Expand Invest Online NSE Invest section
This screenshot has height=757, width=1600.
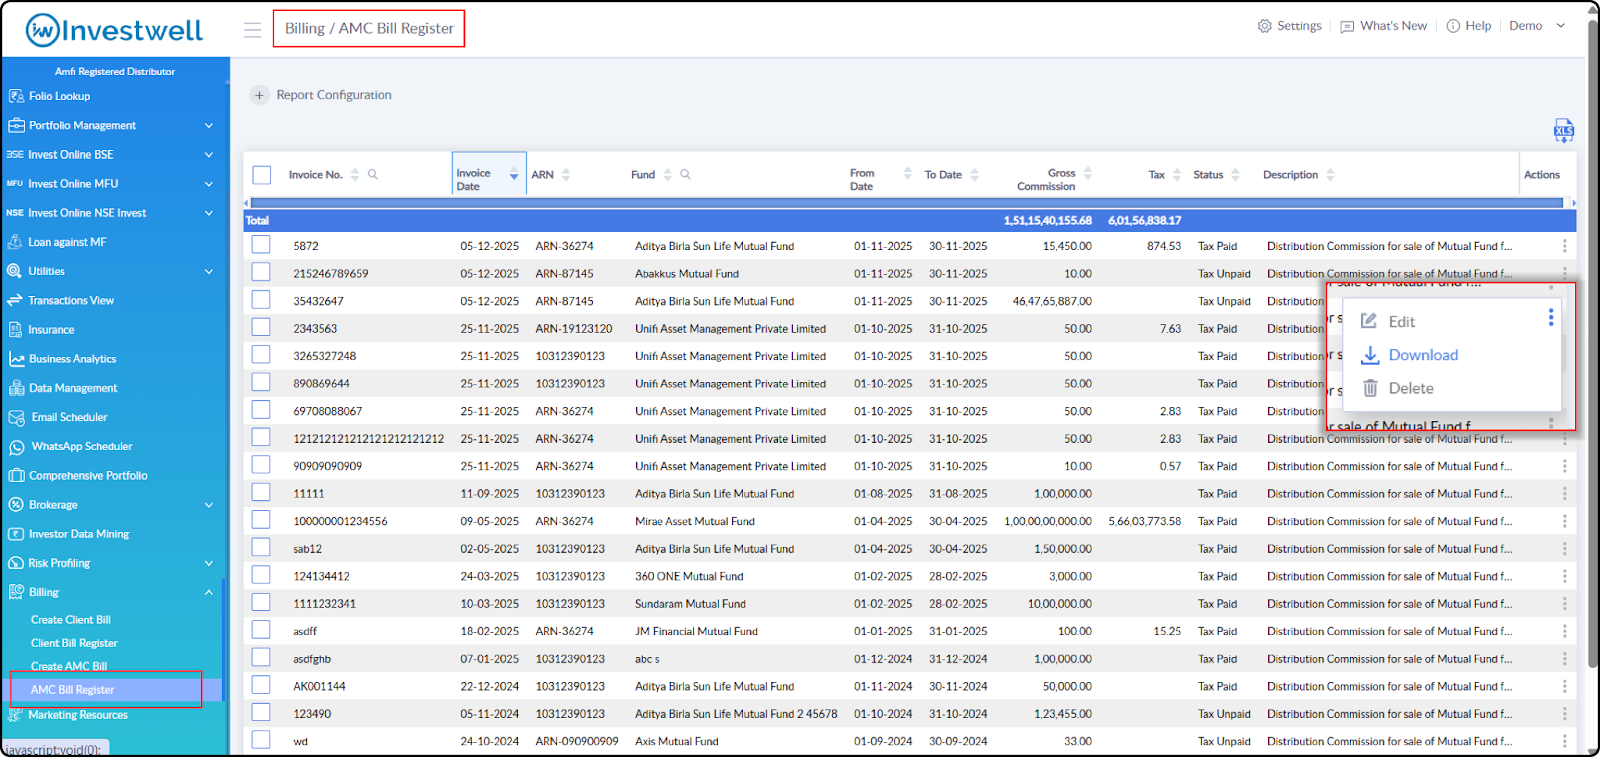click(209, 213)
